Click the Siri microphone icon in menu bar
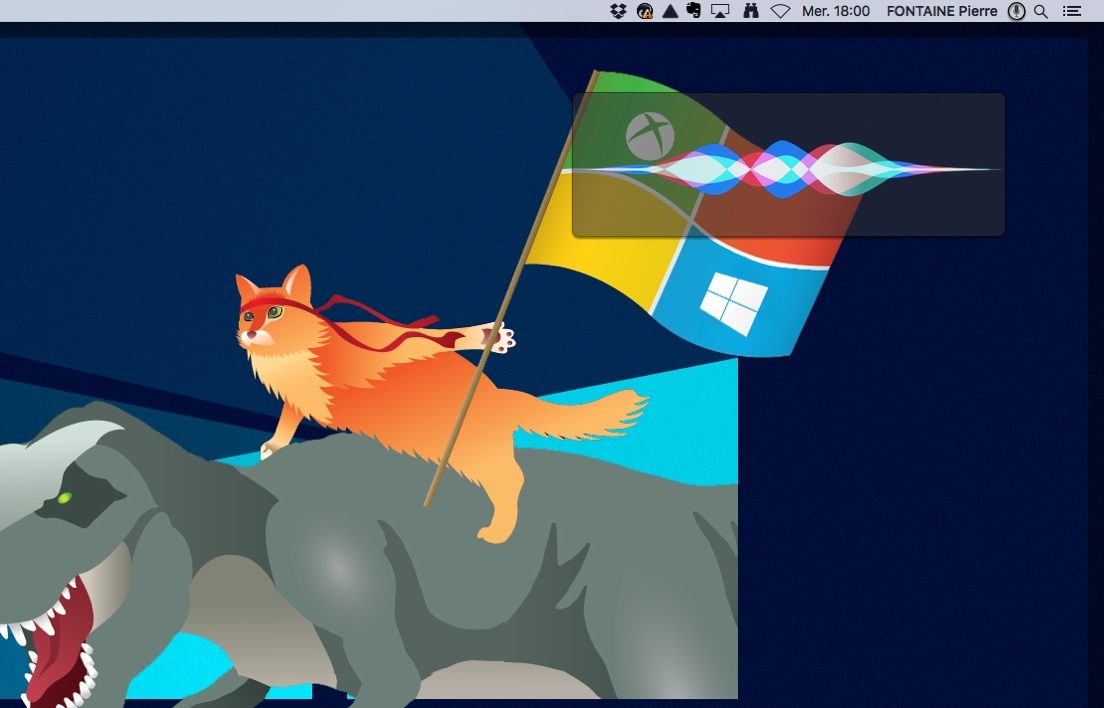 click(1016, 11)
